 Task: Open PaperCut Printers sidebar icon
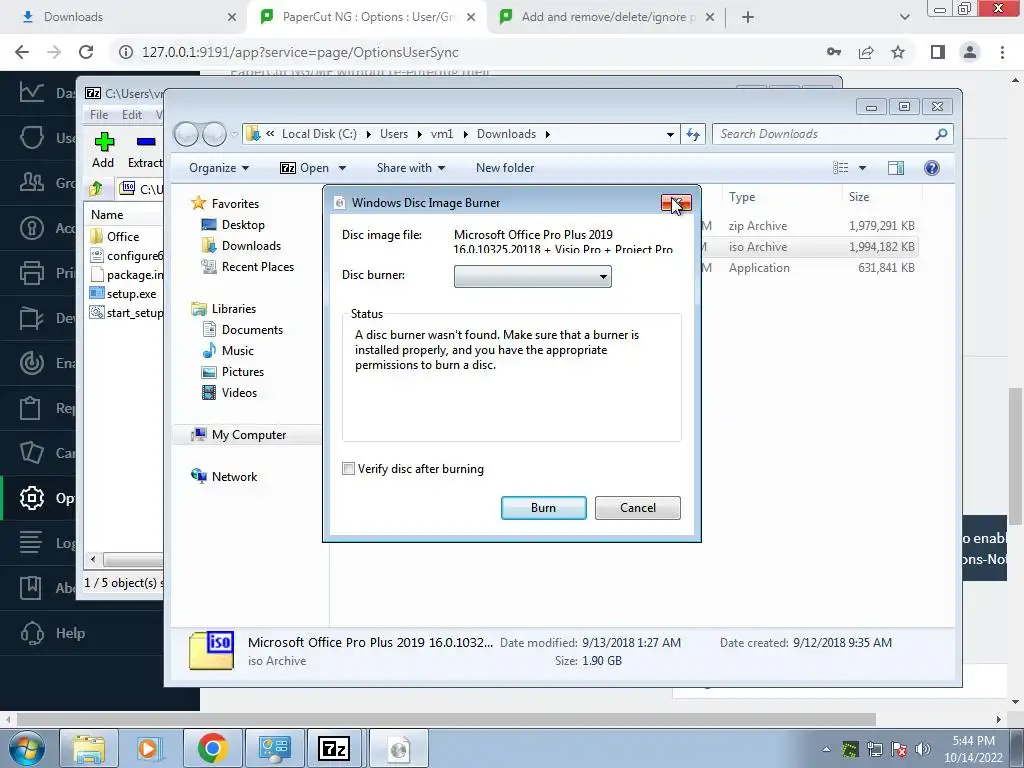pyautogui.click(x=31, y=272)
